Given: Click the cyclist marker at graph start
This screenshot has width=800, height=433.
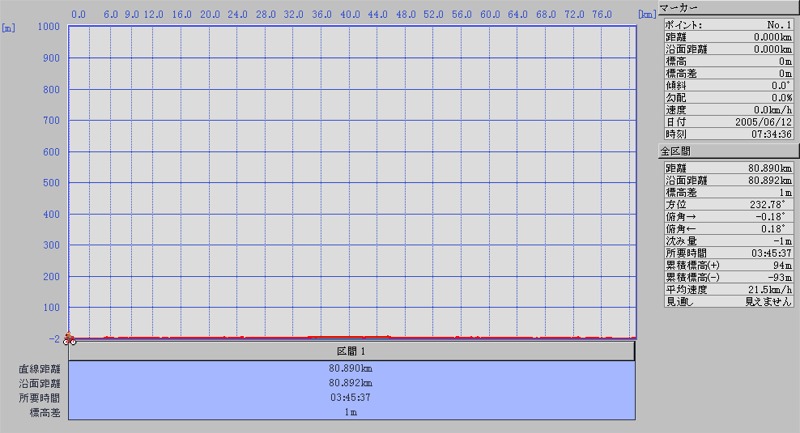Looking at the screenshot, I should [x=69, y=338].
